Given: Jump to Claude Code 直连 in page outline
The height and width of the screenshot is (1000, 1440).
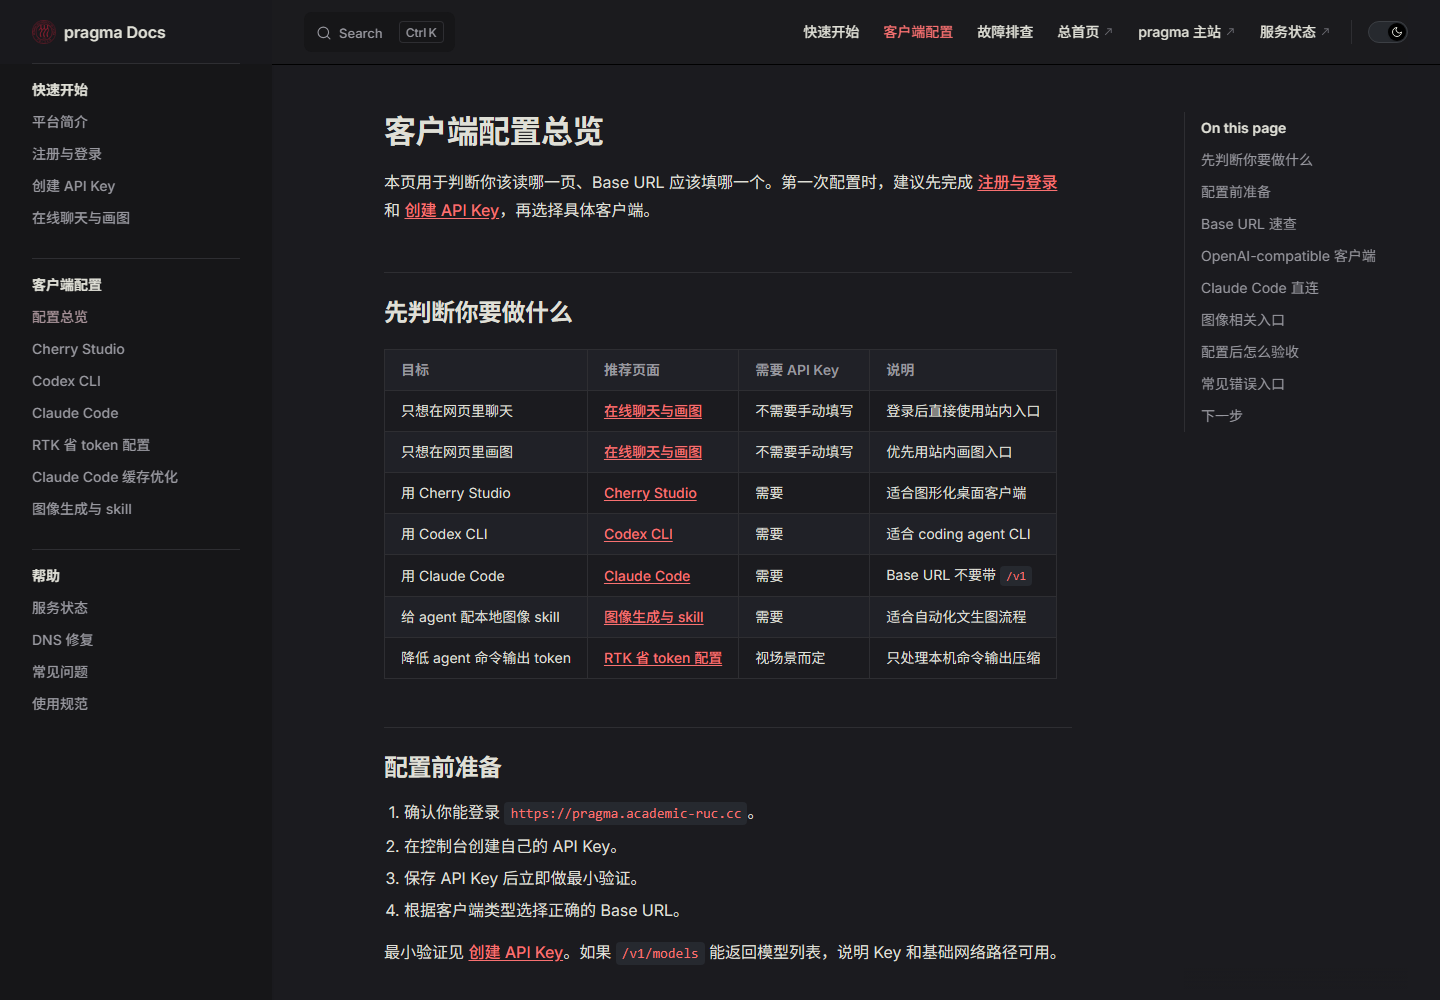Looking at the screenshot, I should click(x=1260, y=288).
